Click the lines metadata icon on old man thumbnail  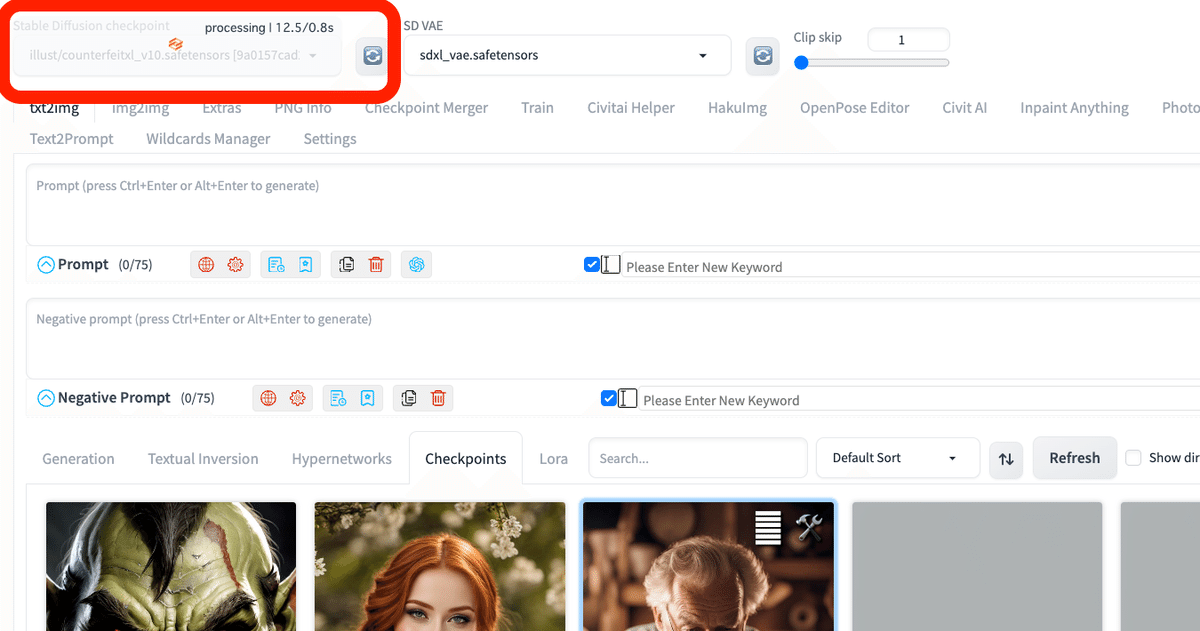pos(768,527)
